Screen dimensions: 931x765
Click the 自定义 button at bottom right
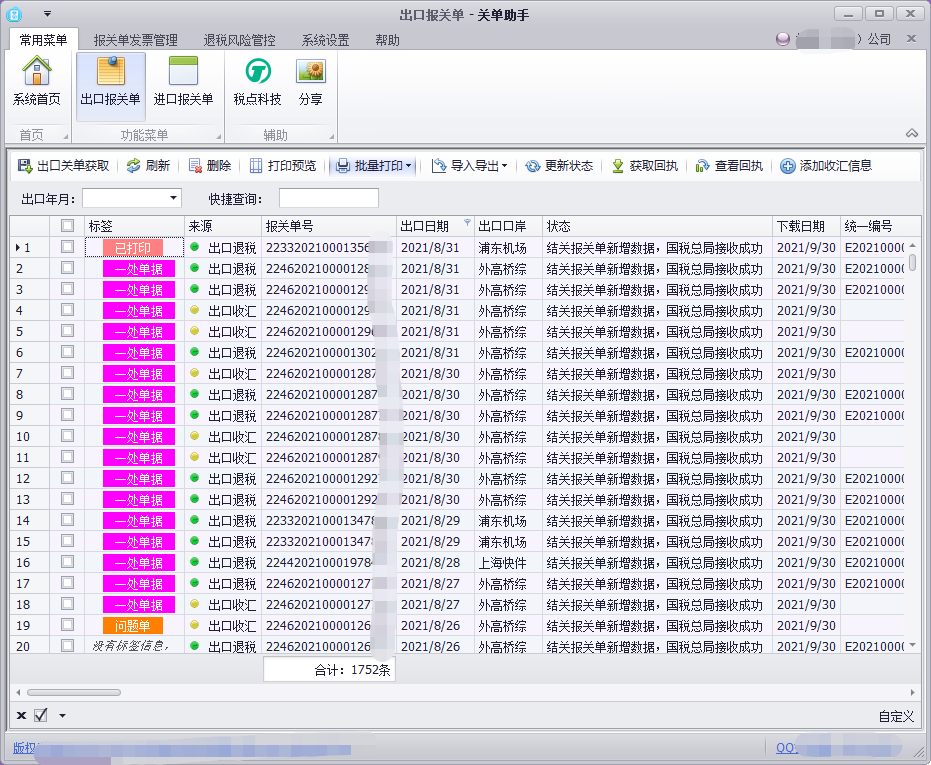(x=896, y=716)
